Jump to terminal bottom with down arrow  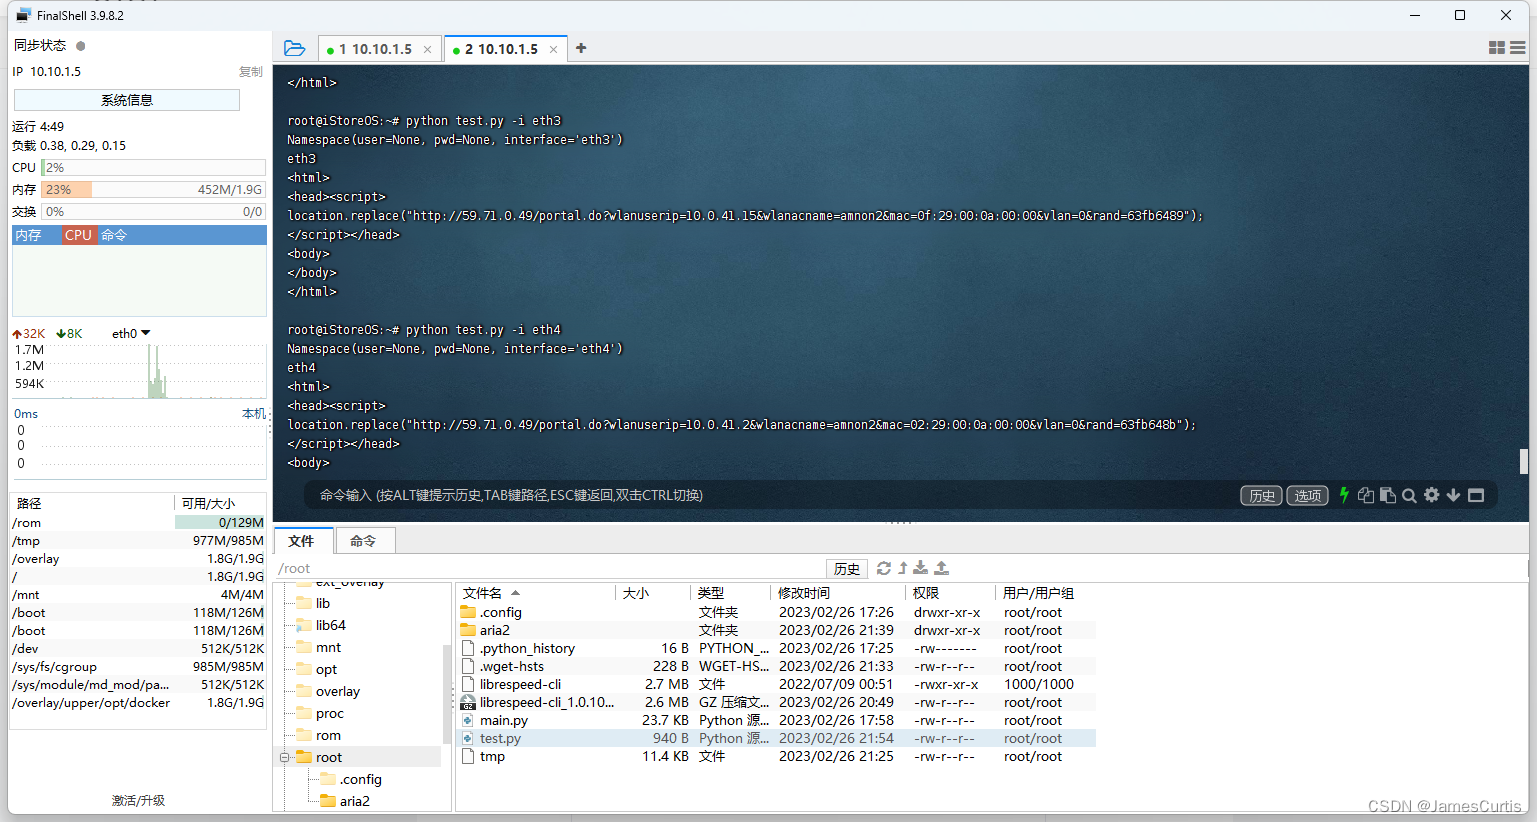[1453, 495]
